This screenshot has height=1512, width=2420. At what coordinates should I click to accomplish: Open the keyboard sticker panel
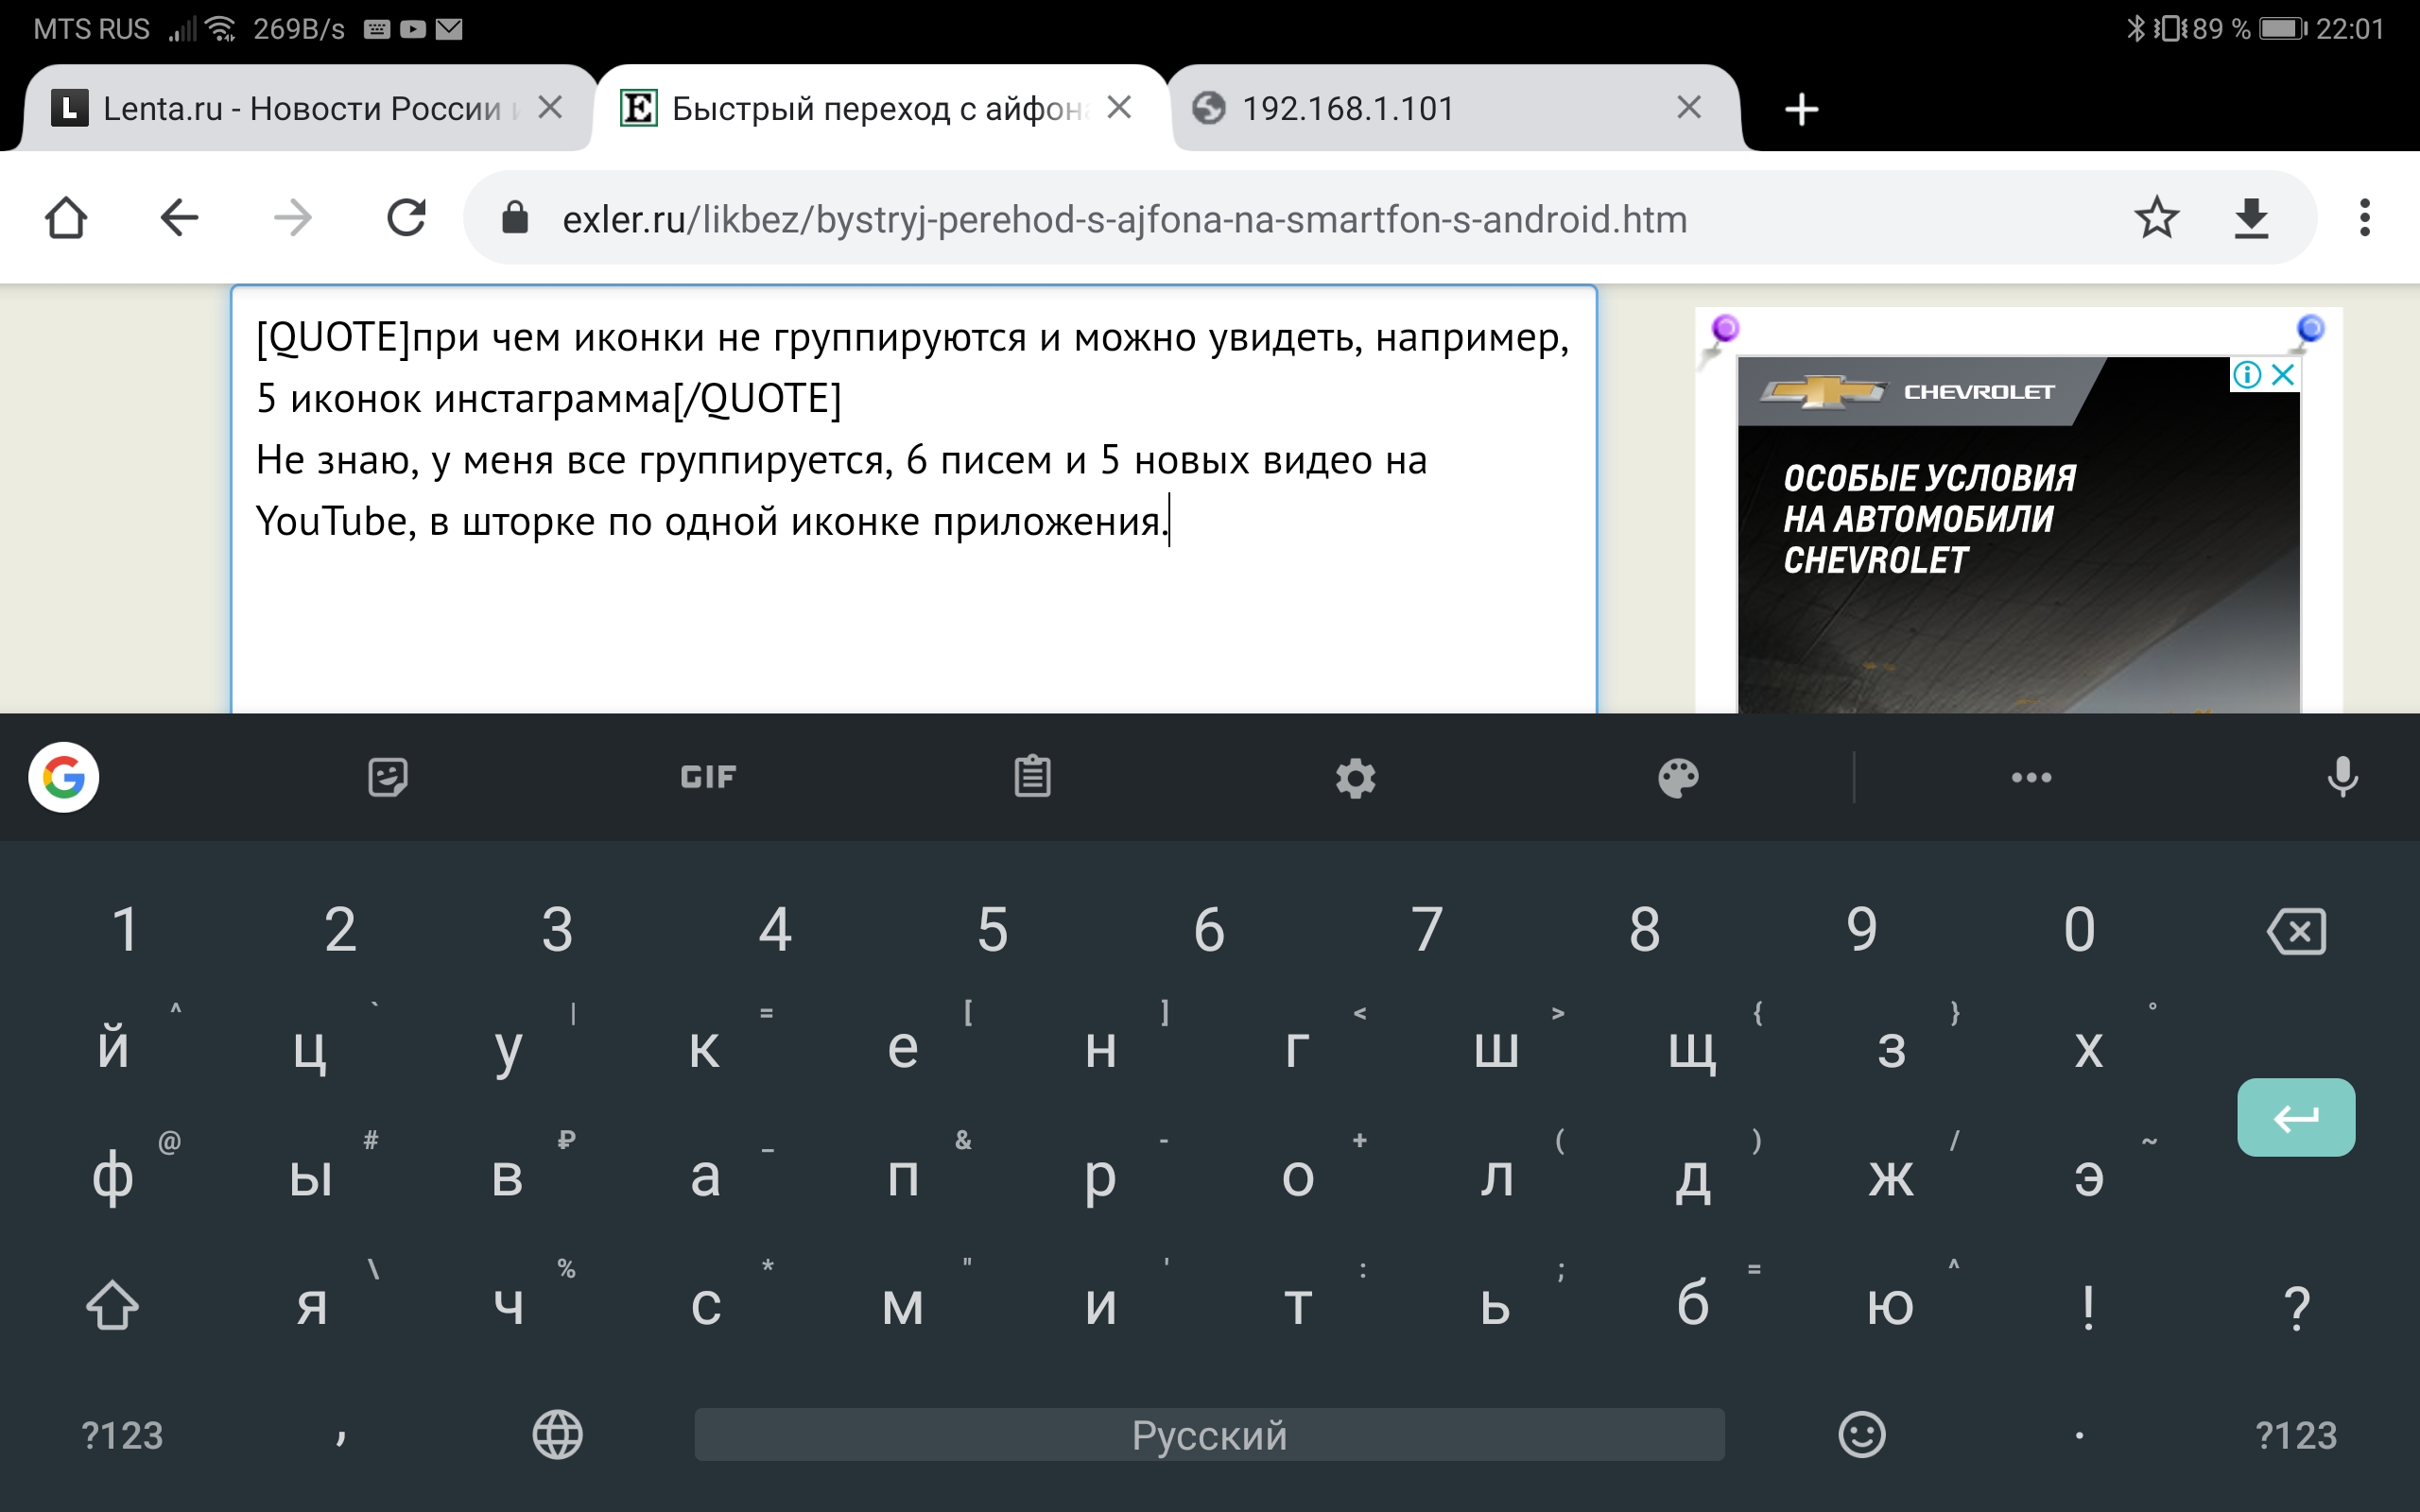pos(387,777)
